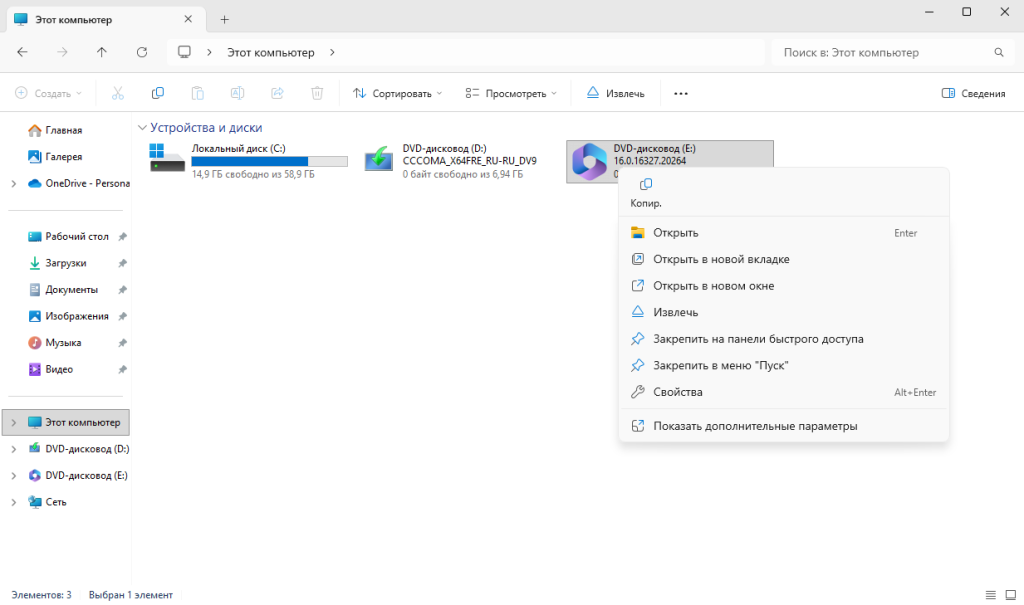
Task: Click Этот компьютер tab title
Action: pos(73,20)
